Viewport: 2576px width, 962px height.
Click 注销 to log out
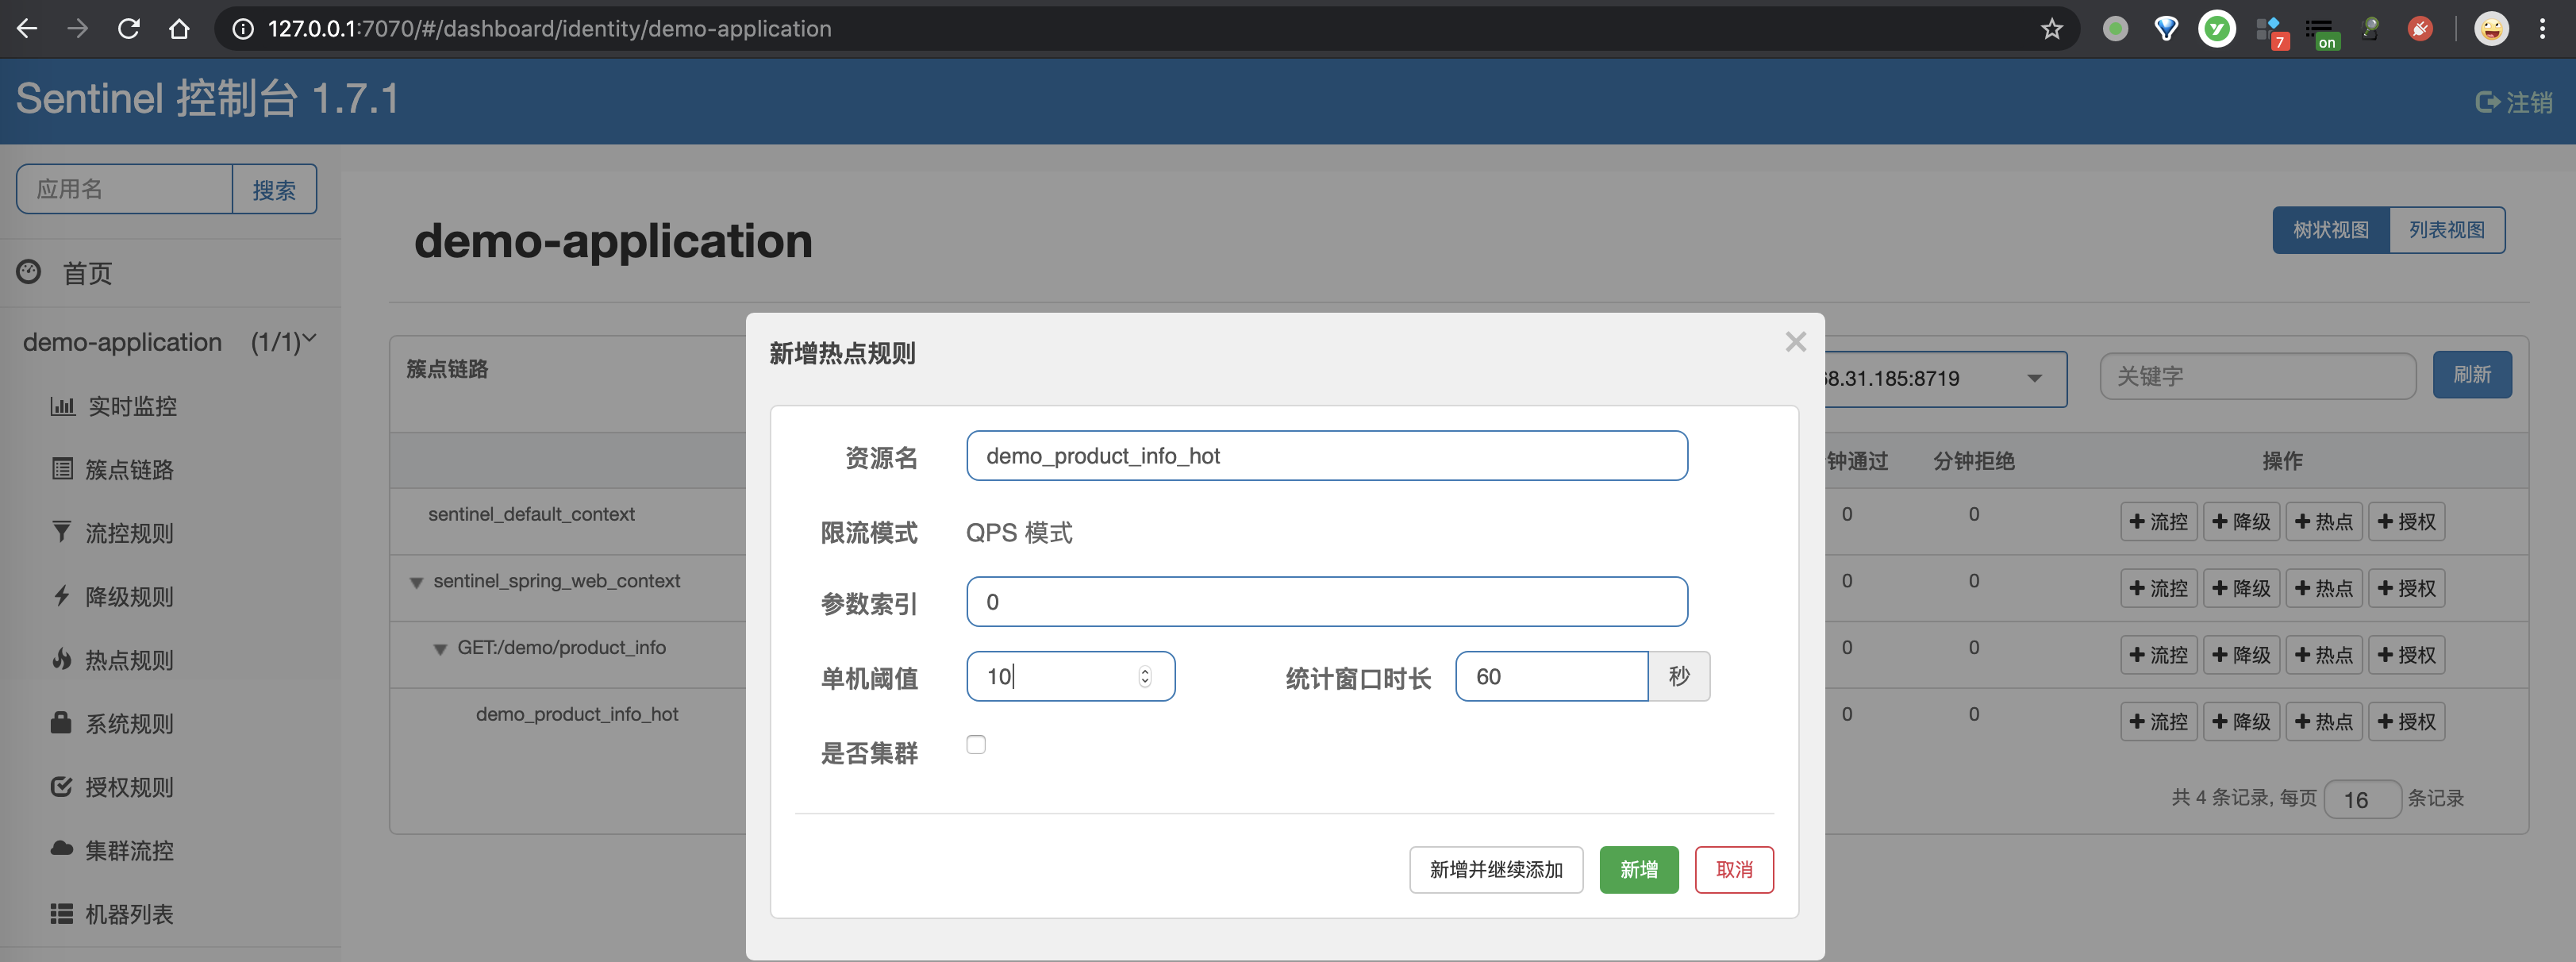click(2516, 101)
